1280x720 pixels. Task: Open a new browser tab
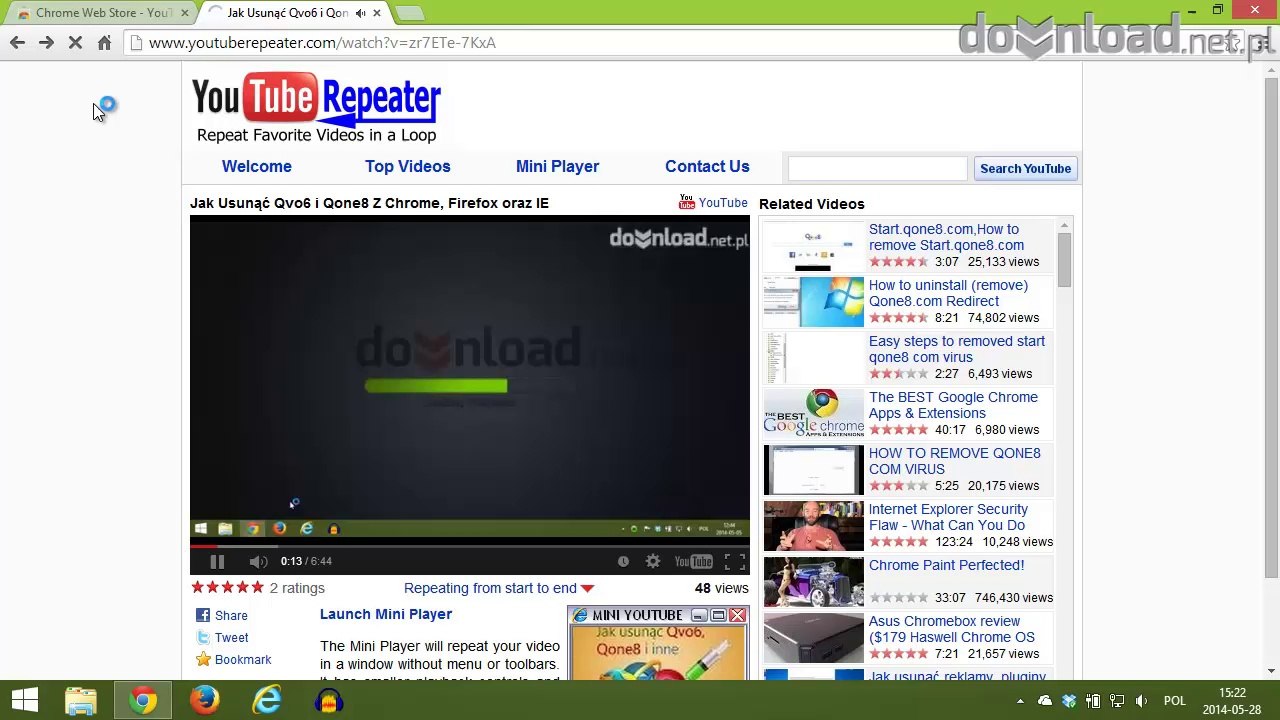[409, 13]
